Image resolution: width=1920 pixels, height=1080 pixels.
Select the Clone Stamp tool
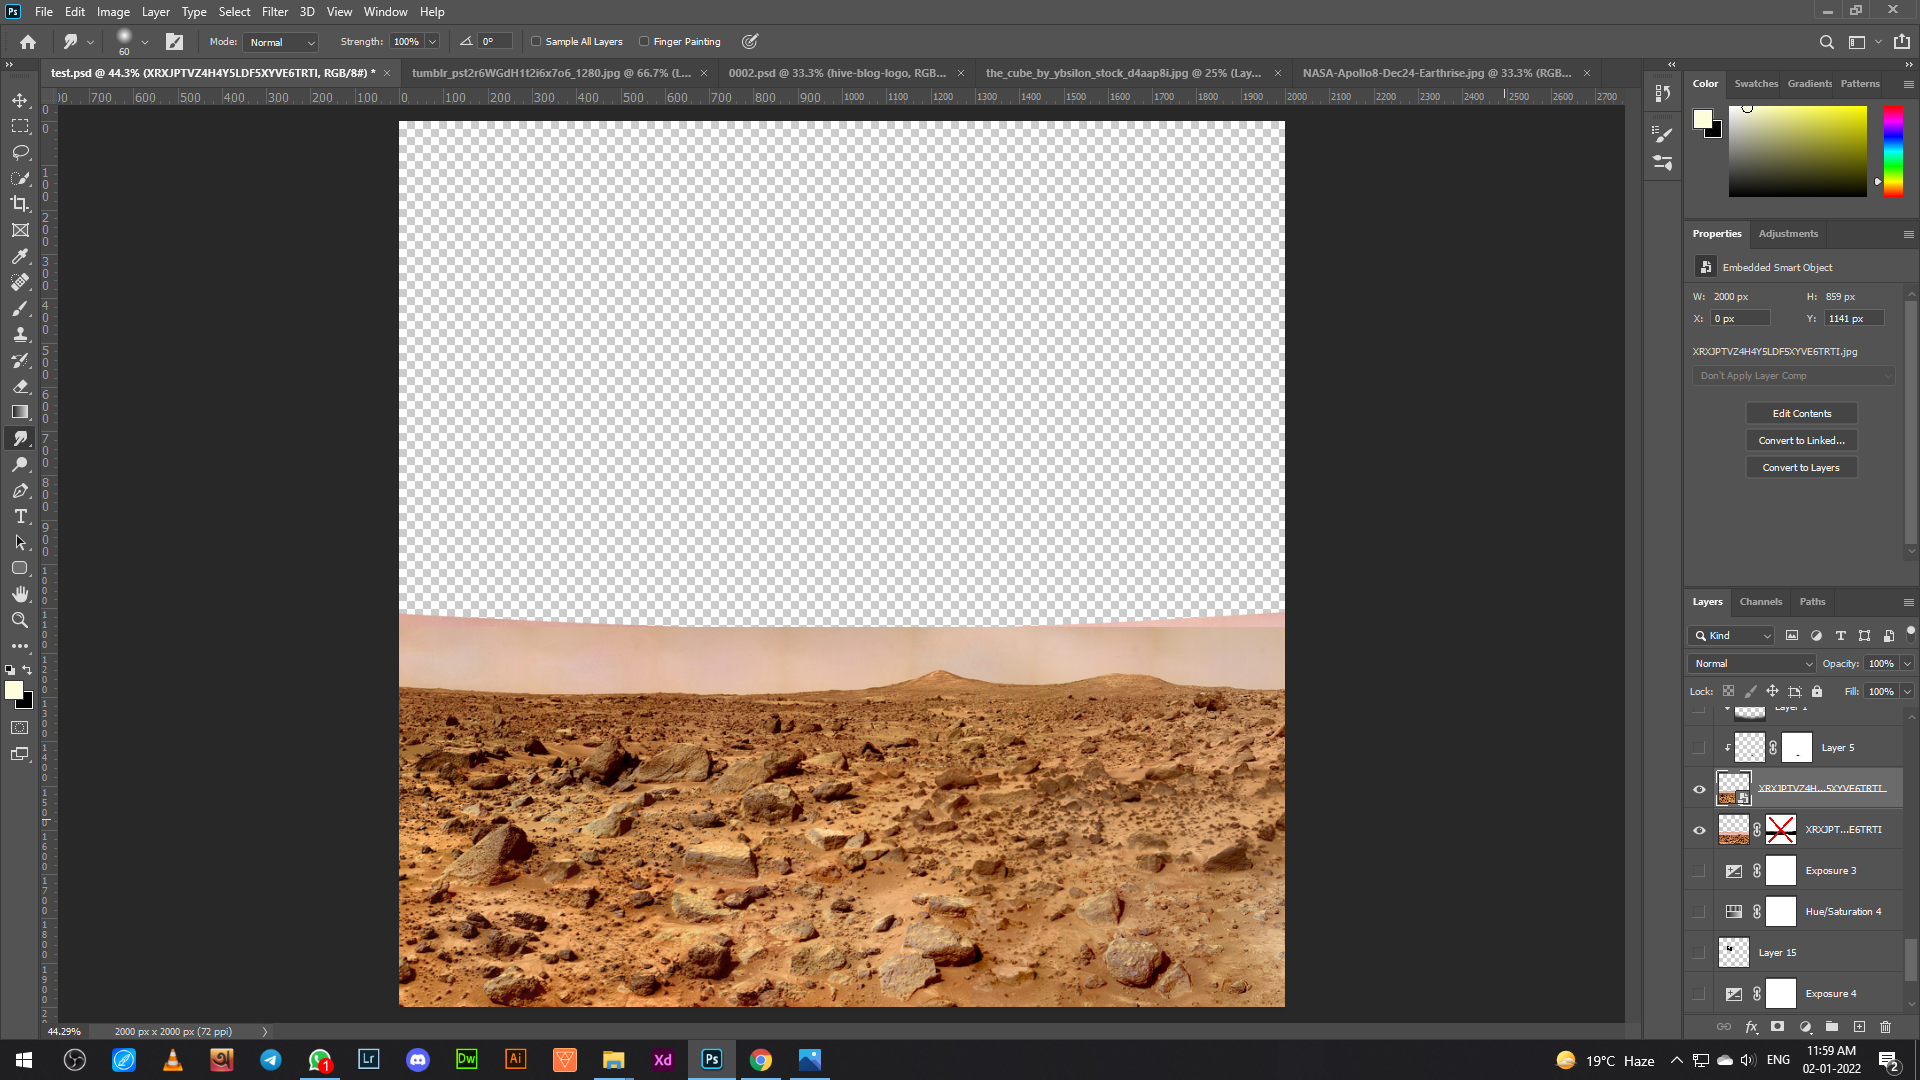pos(20,334)
